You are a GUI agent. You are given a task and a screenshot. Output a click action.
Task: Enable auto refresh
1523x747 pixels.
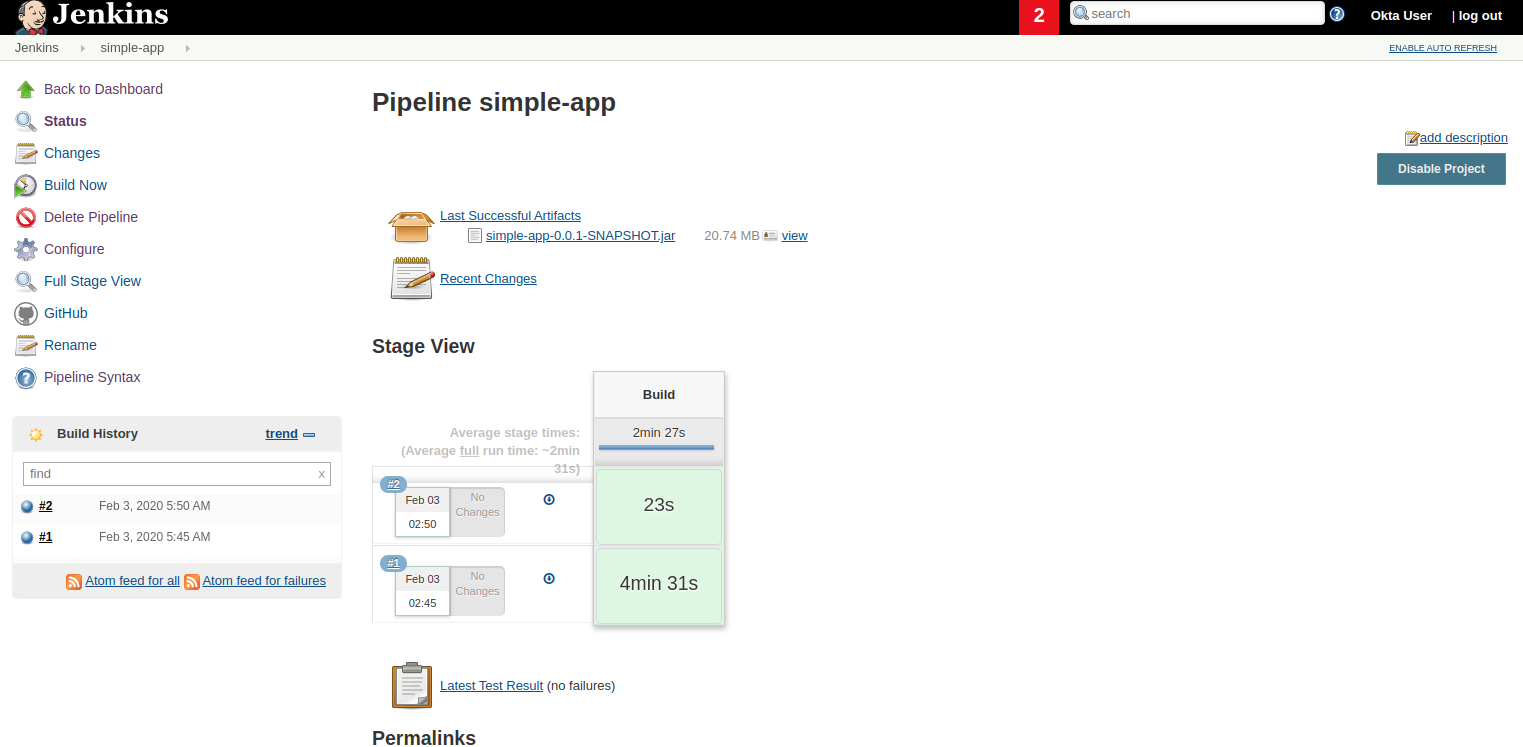pyautogui.click(x=1442, y=48)
